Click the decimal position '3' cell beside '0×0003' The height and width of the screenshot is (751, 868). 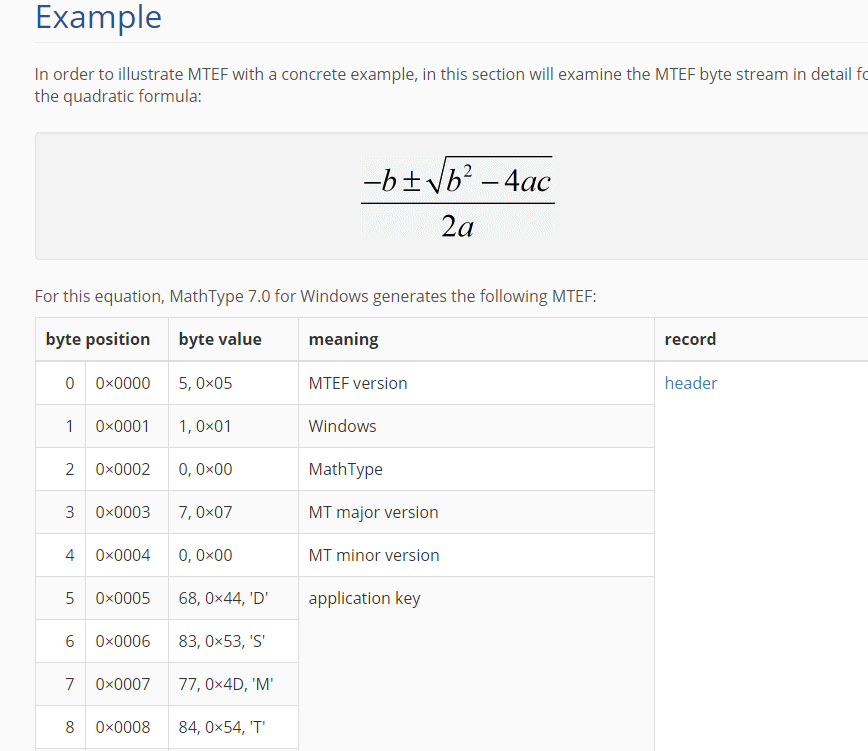60,512
